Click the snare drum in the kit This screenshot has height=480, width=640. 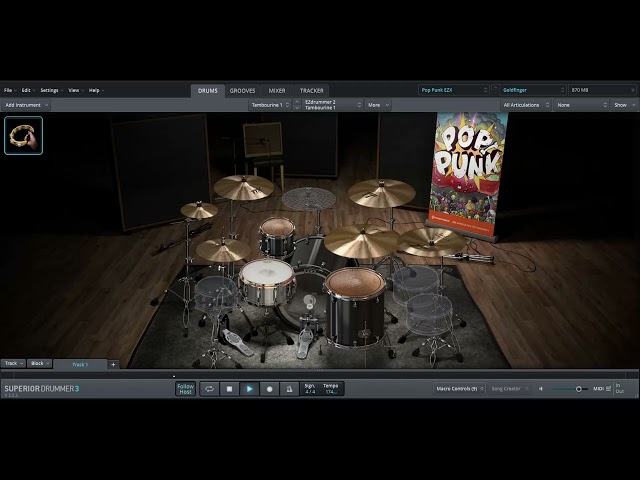coord(267,282)
